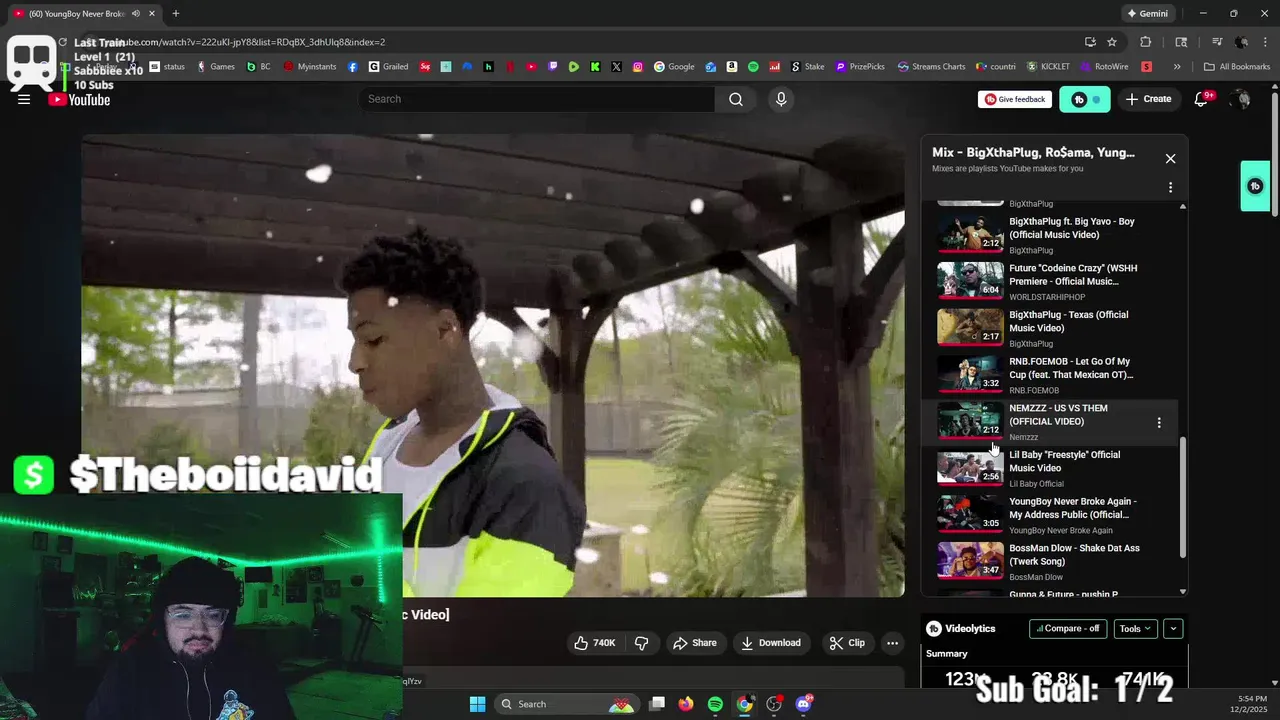Open Windows Start menu
The height and width of the screenshot is (720, 1280).
tap(477, 704)
